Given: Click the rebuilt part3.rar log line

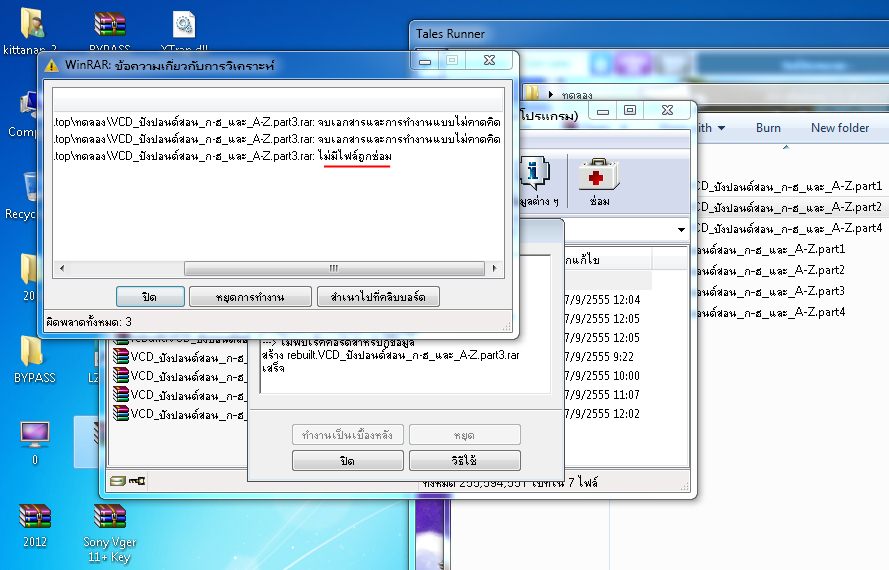Looking at the screenshot, I should coord(390,356).
